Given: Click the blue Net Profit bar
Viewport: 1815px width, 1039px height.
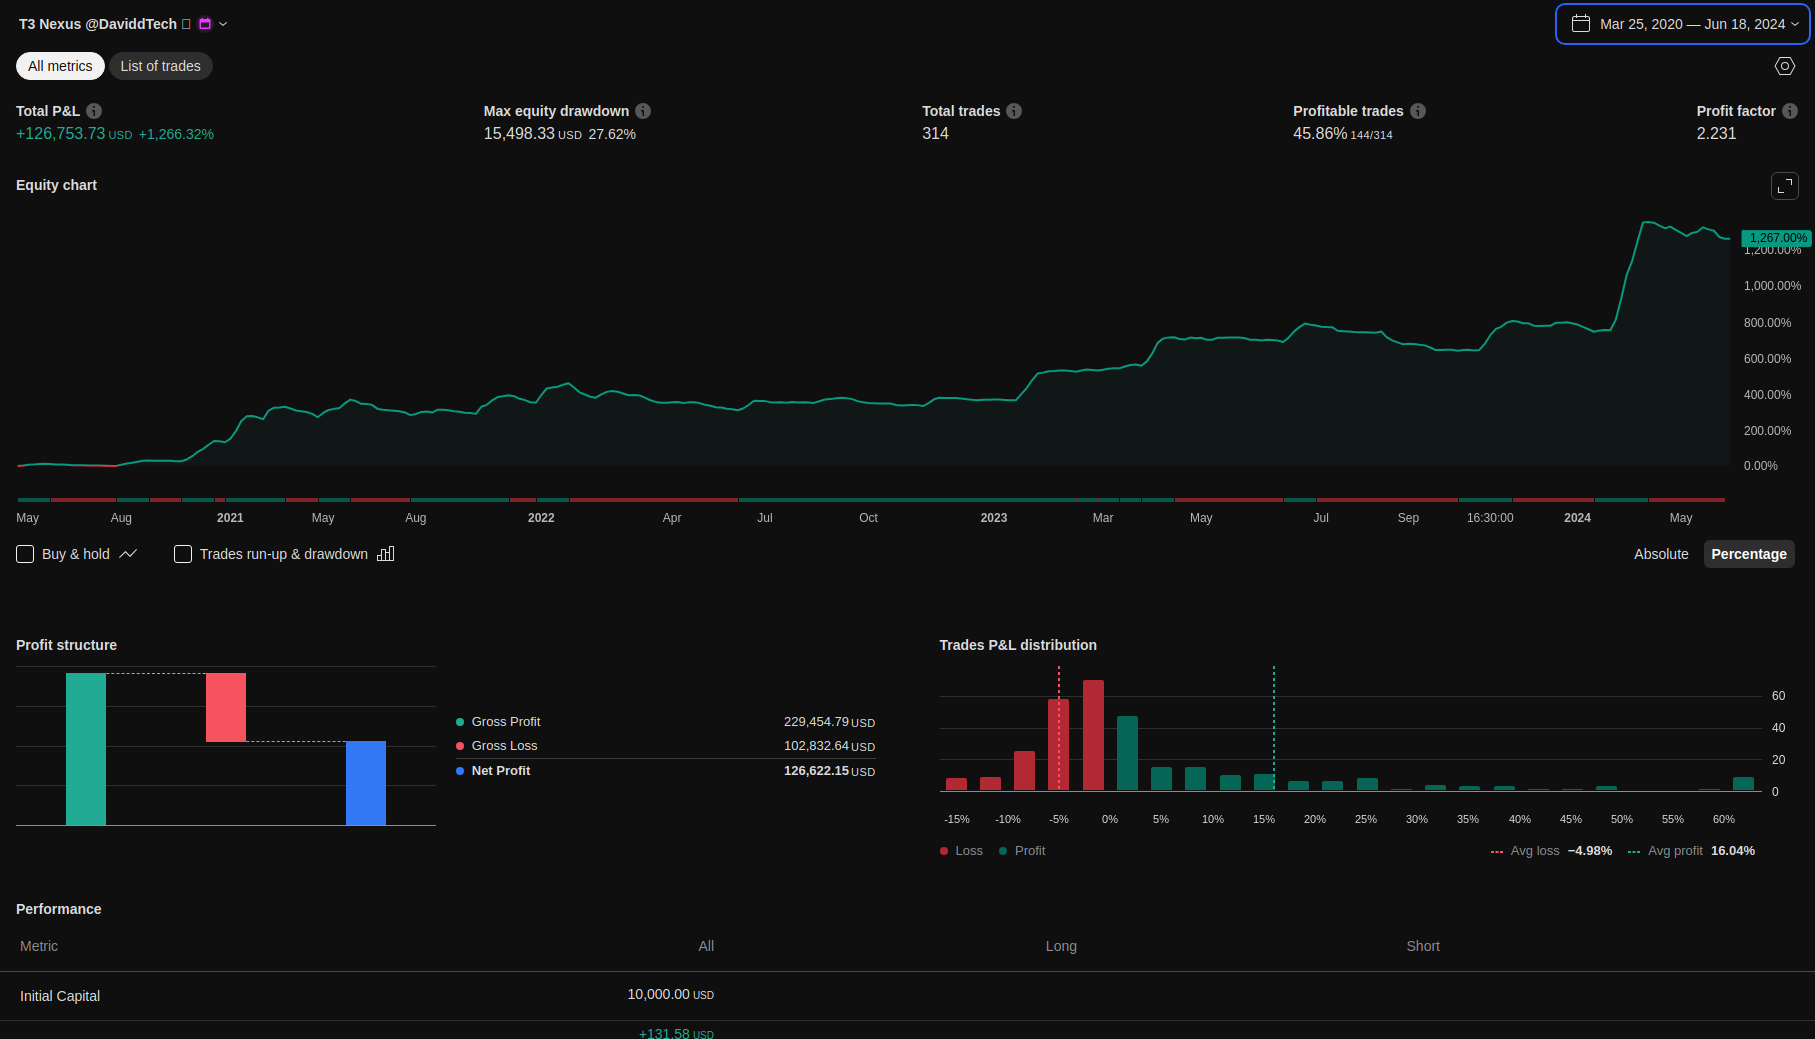Looking at the screenshot, I should point(366,783).
